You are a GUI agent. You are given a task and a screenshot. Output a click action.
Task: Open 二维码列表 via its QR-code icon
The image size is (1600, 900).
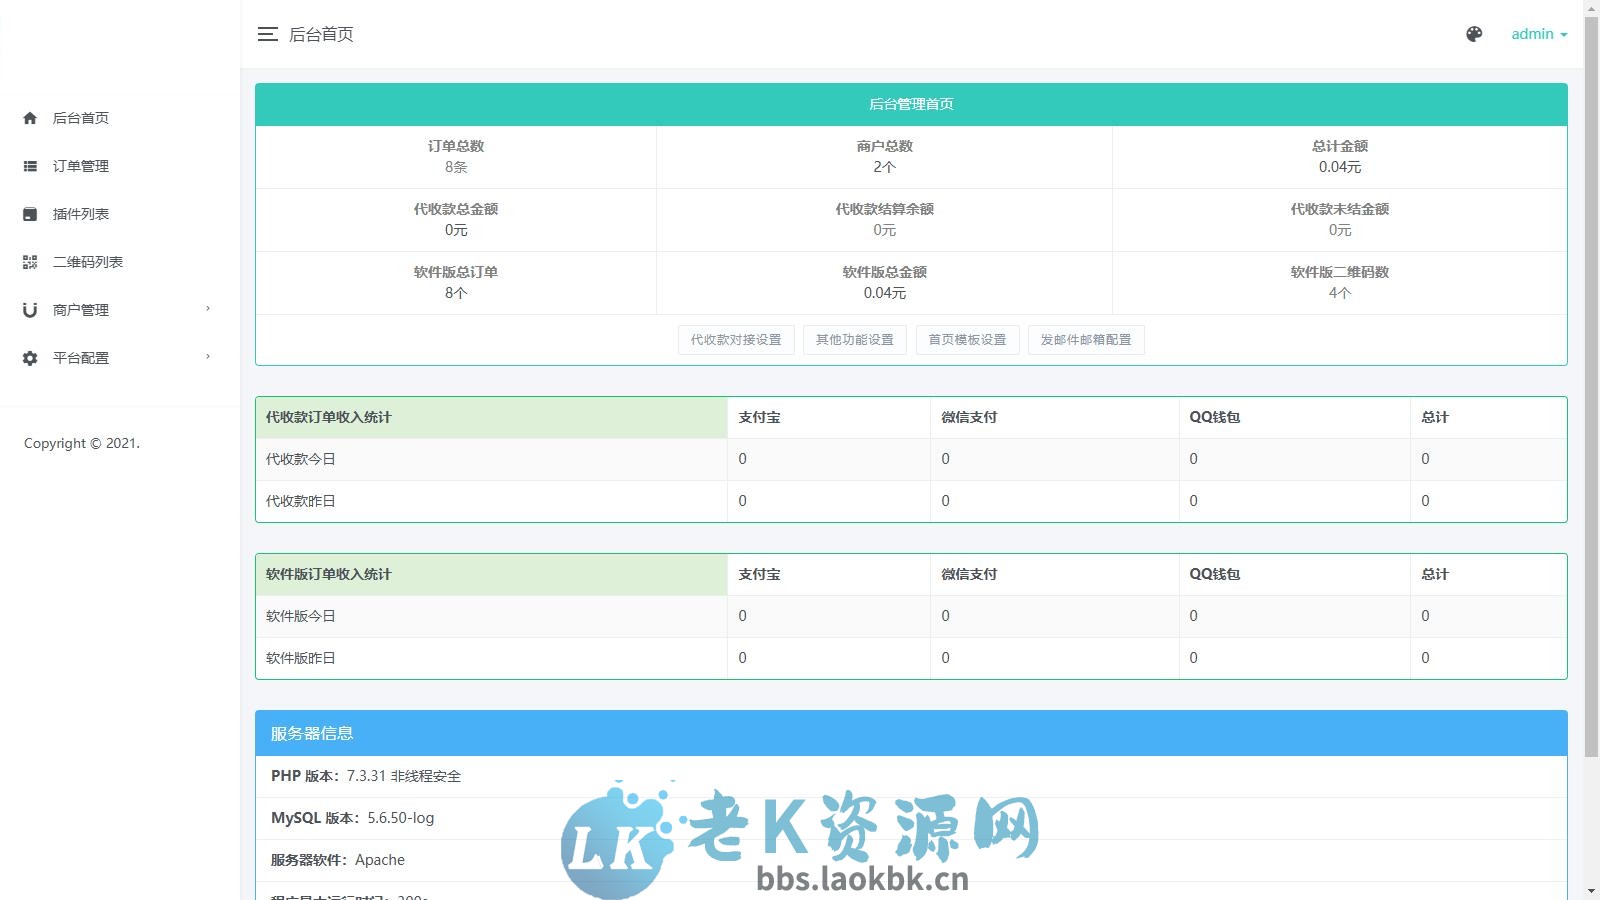click(29, 261)
